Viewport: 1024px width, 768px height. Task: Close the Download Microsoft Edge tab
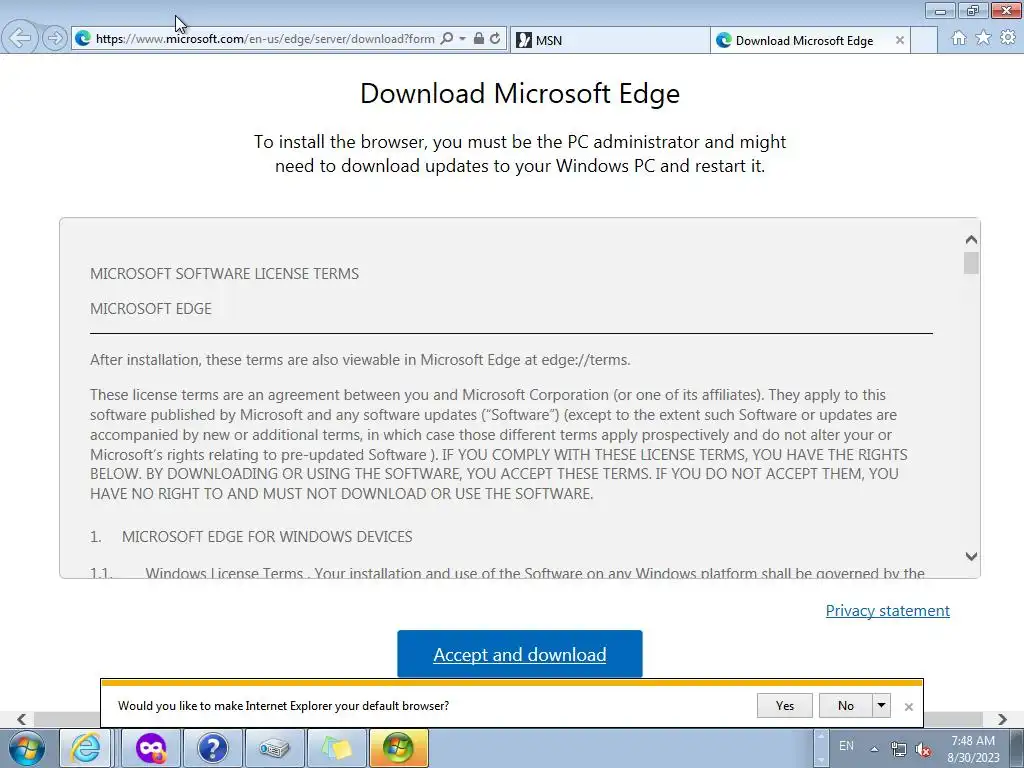pyautogui.click(x=899, y=40)
